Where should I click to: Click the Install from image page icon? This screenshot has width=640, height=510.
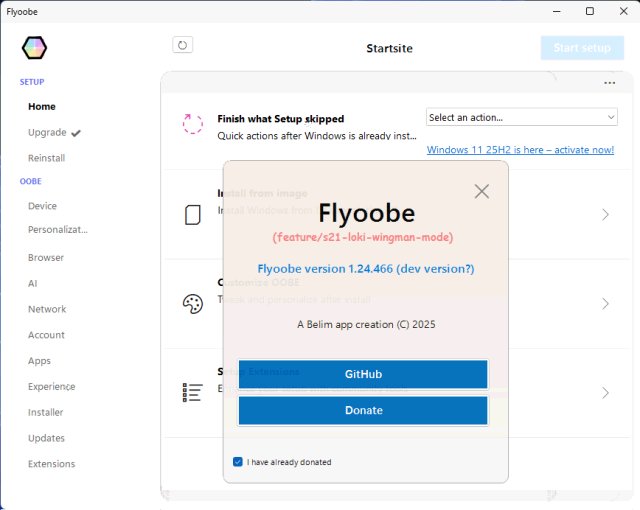192,215
